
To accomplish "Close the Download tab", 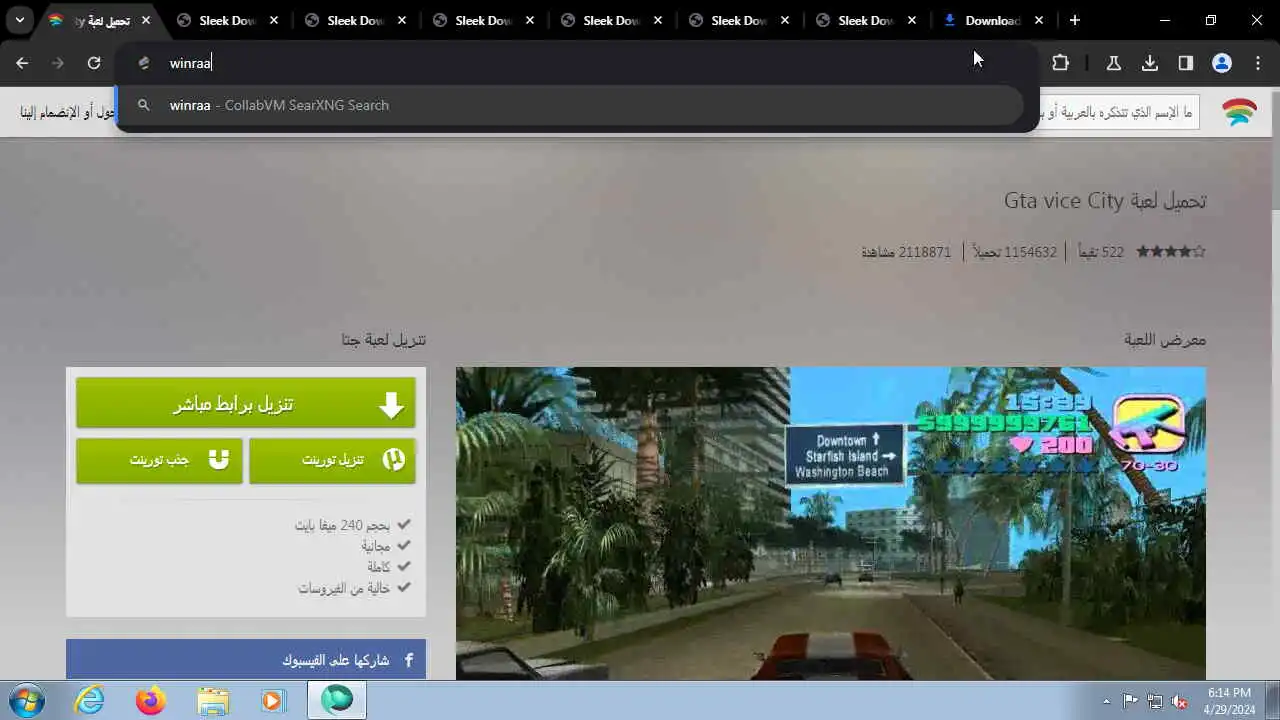I will click(x=1039, y=20).
